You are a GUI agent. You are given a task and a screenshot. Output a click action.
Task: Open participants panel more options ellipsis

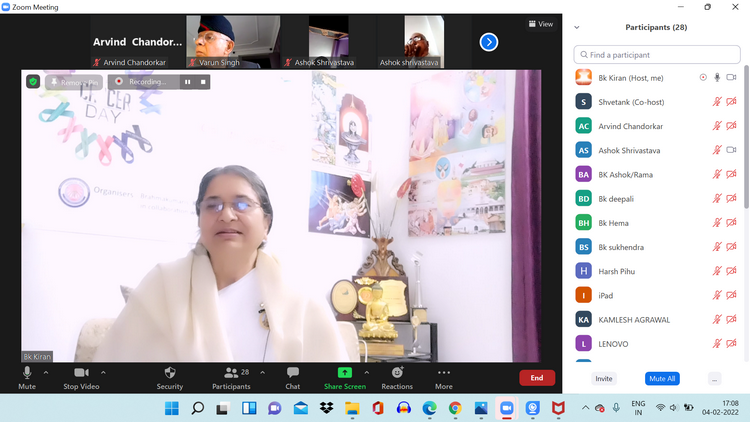tap(714, 378)
